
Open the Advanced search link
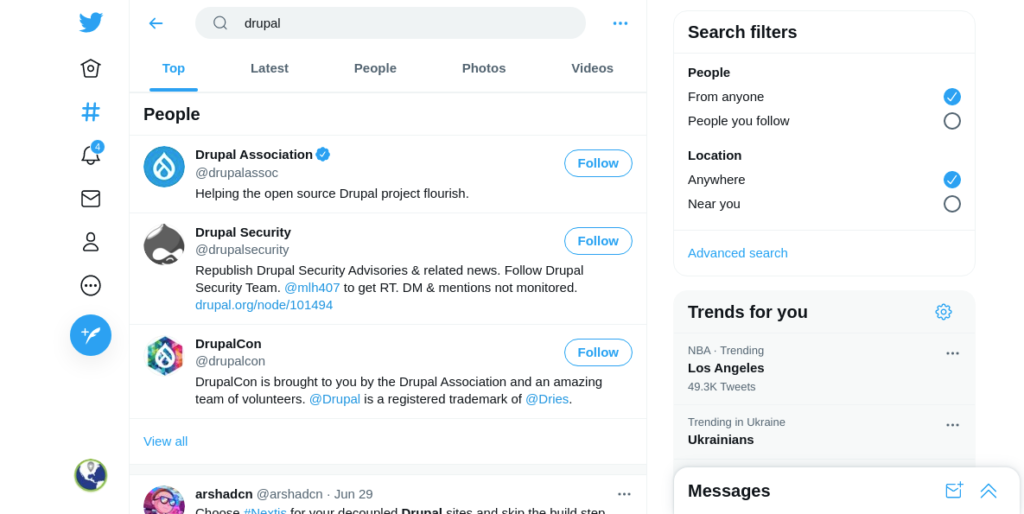(x=737, y=253)
